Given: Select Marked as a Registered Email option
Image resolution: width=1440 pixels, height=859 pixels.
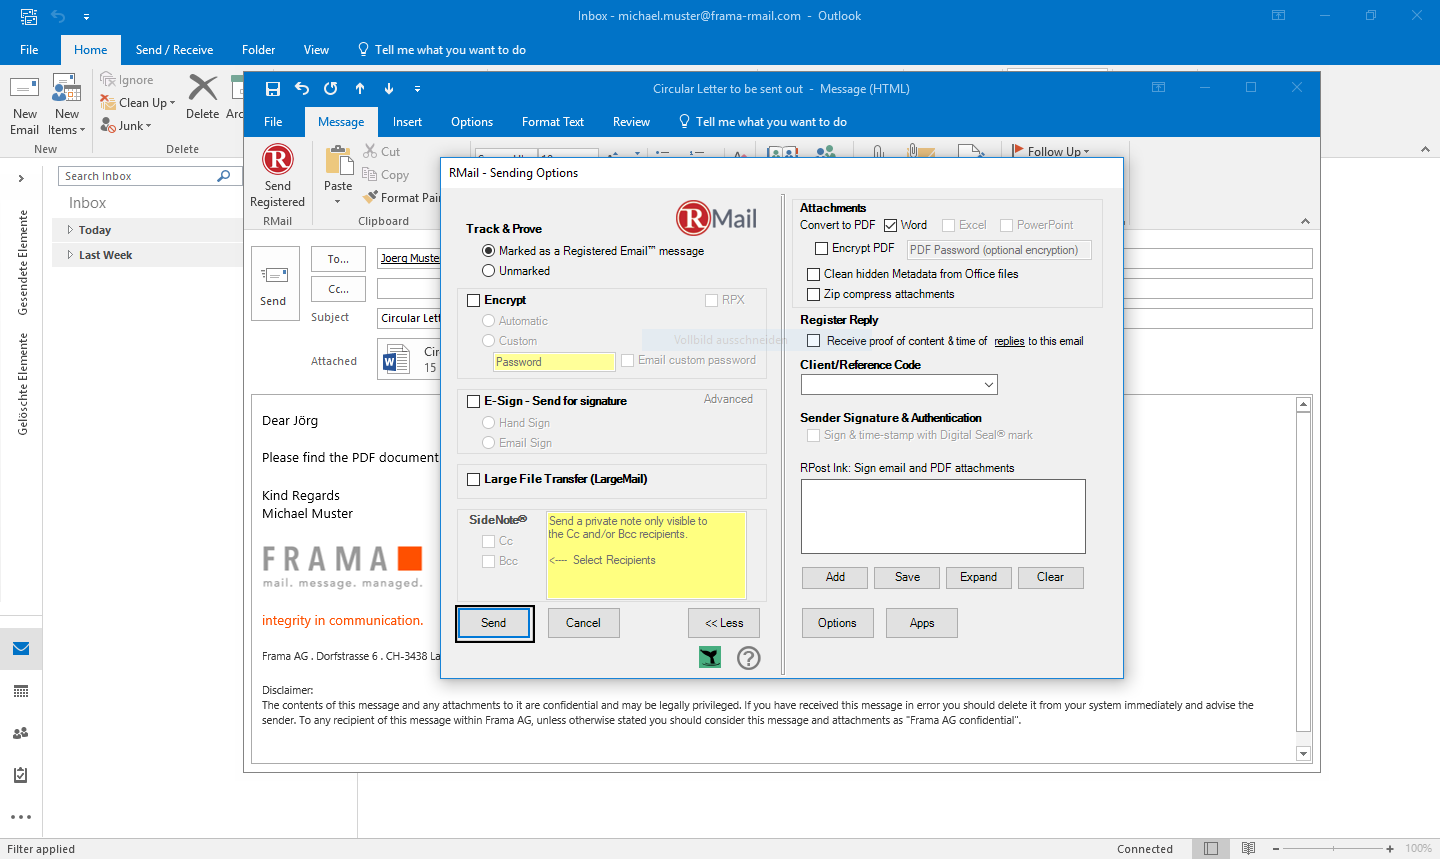Looking at the screenshot, I should coord(489,251).
